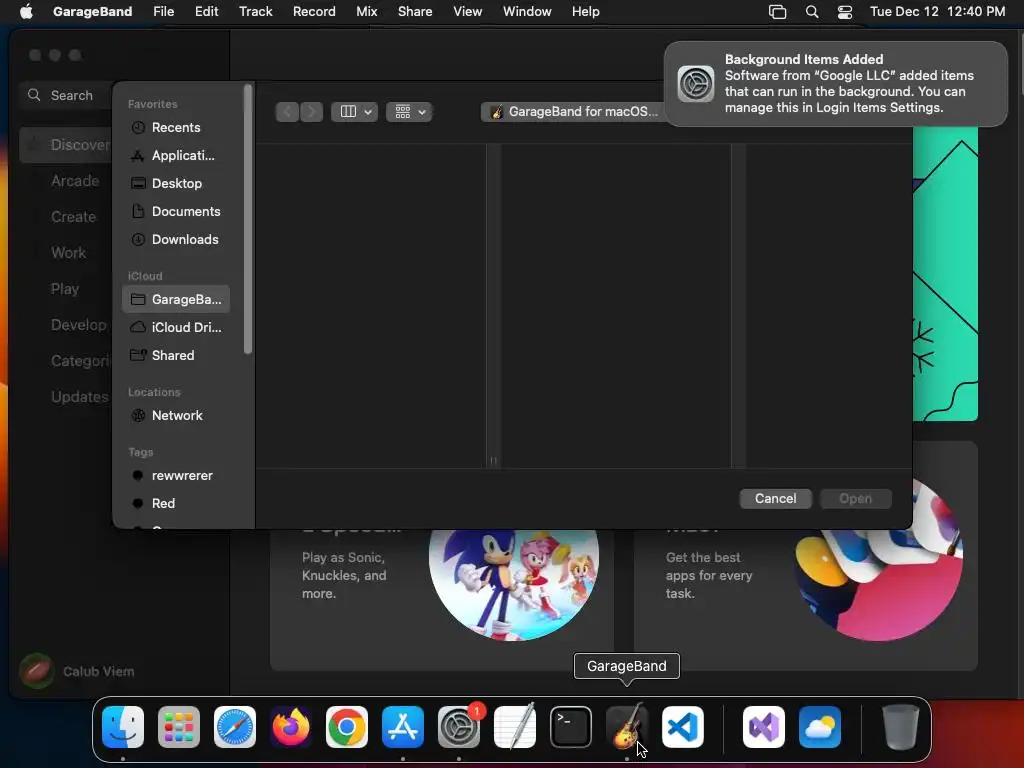Open Control Center in menu bar
1024x768 pixels.
coord(845,12)
